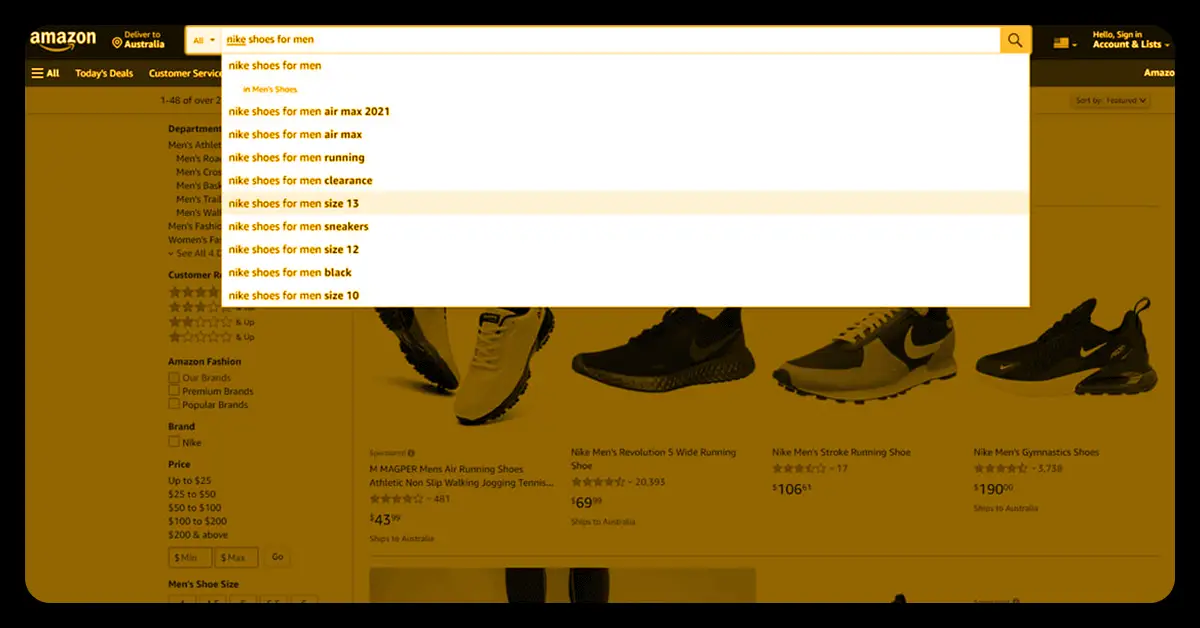
Task: Click star rating of Revolution 5 shoe
Action: [x=598, y=482]
